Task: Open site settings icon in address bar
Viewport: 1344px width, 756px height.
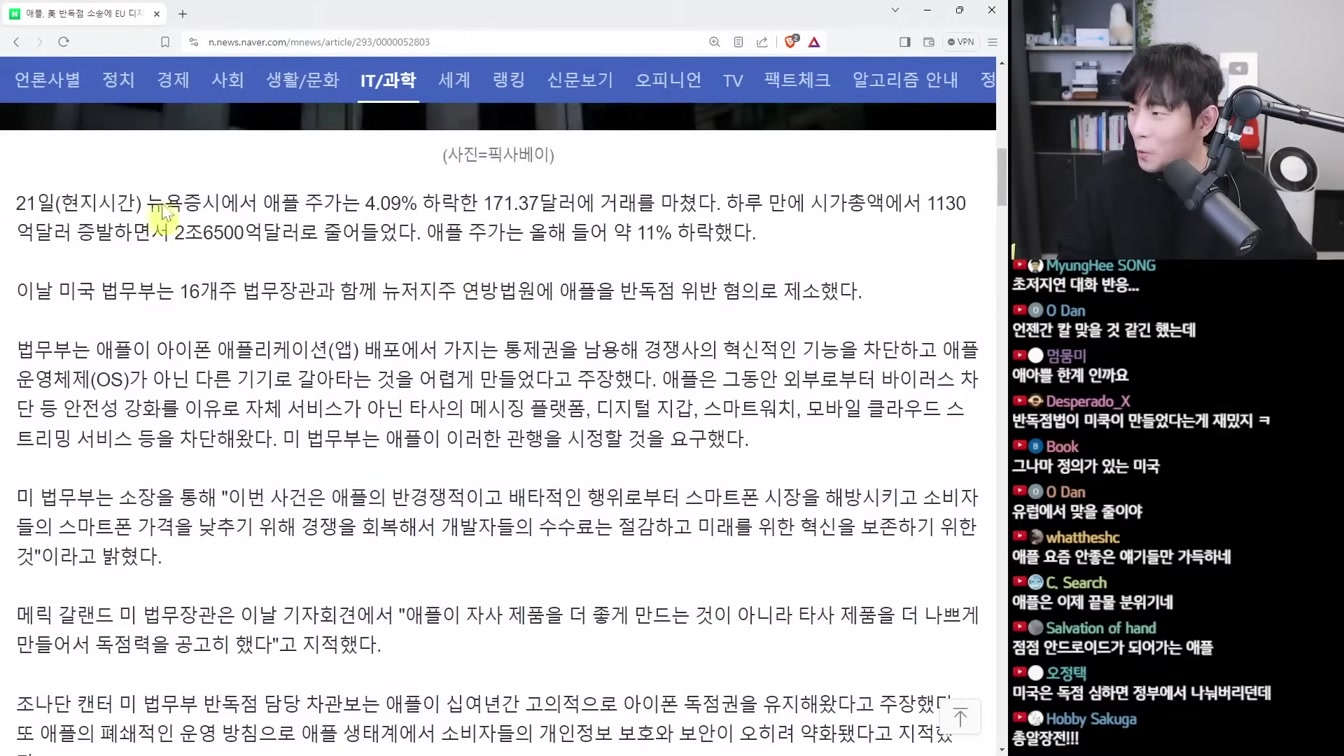Action: [x=193, y=42]
